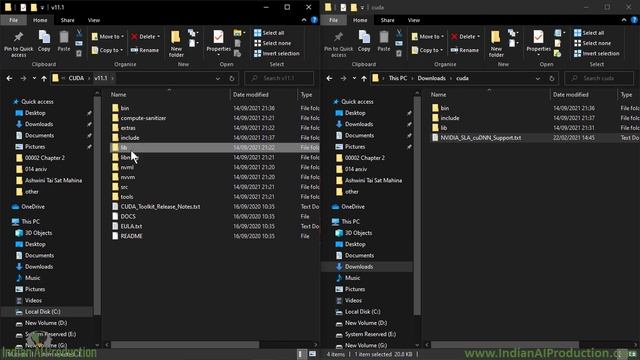Open Copy to in v11.1 window
Screen dimensions: 640x360
coord(107,50)
